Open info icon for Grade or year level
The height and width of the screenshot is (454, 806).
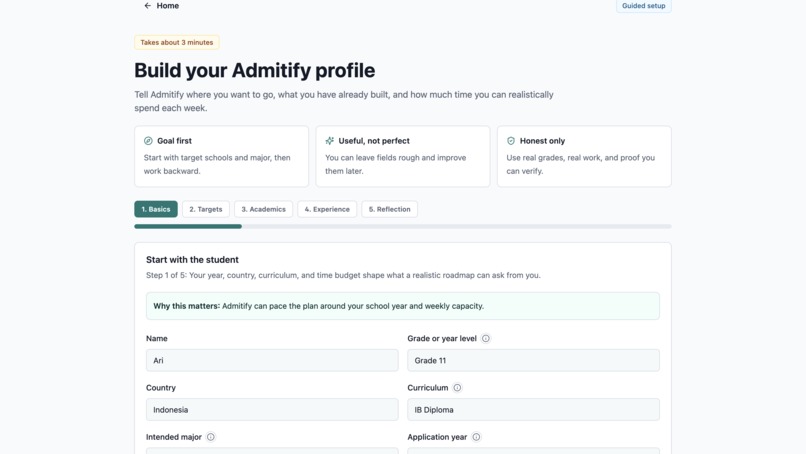coord(486,338)
